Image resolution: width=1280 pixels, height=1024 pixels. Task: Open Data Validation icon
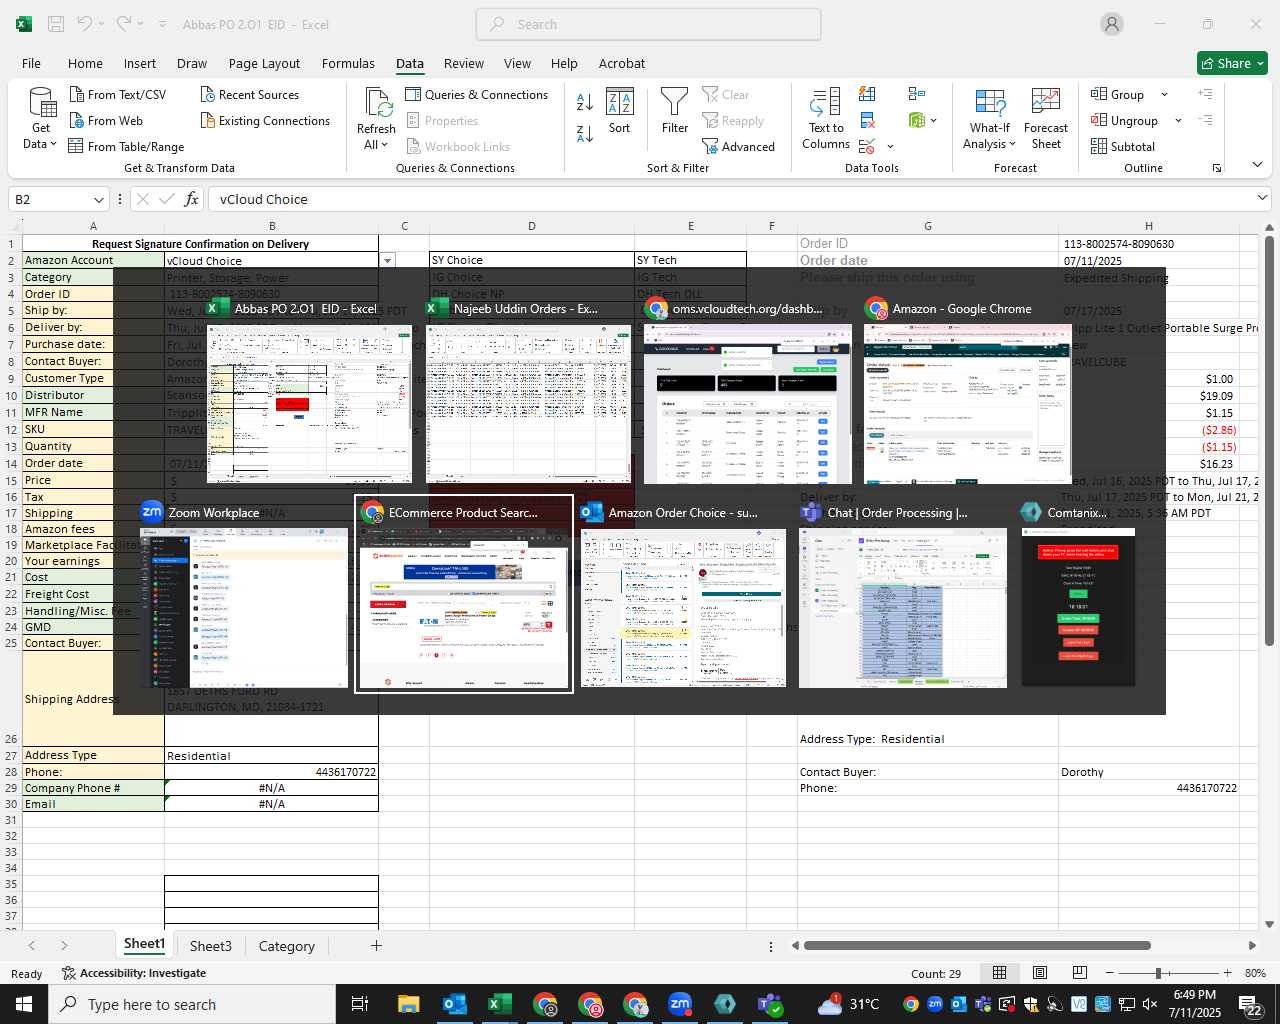pyautogui.click(x=867, y=146)
